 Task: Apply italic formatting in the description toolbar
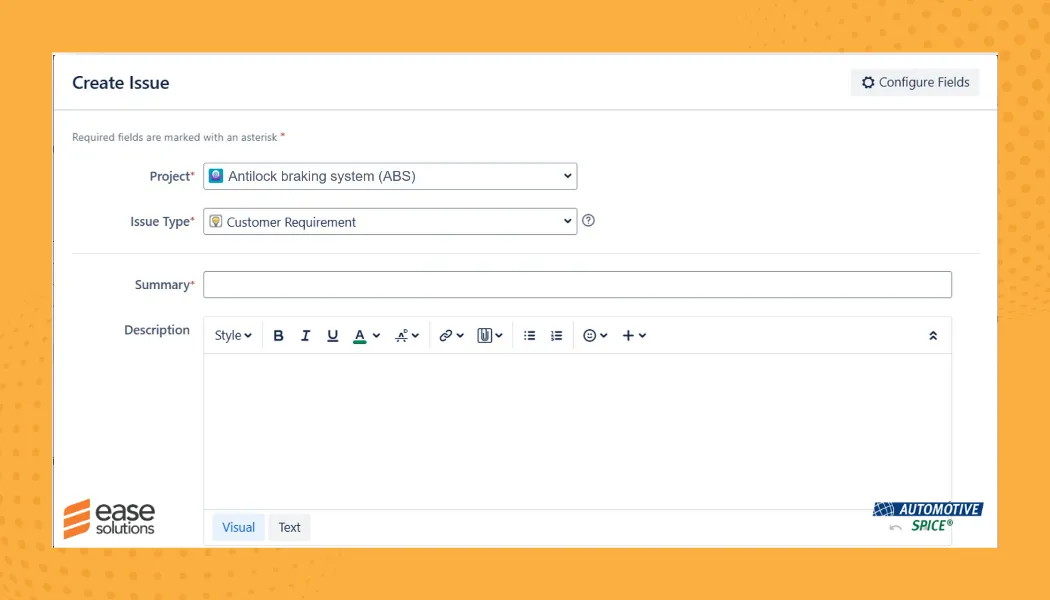click(x=305, y=335)
